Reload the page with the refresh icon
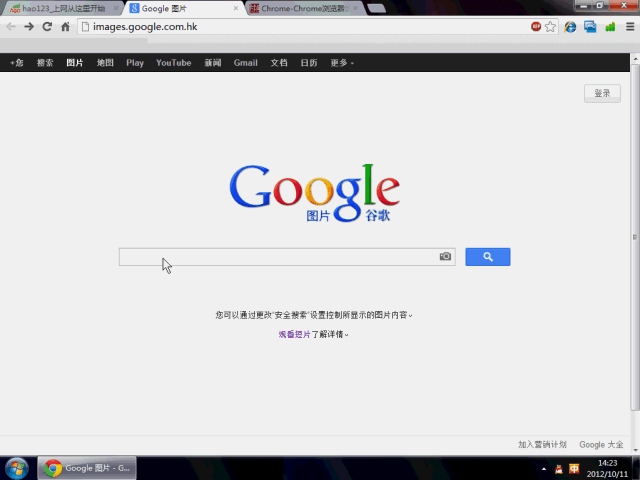Viewport: 640px width, 480px height. pyautogui.click(x=47, y=27)
